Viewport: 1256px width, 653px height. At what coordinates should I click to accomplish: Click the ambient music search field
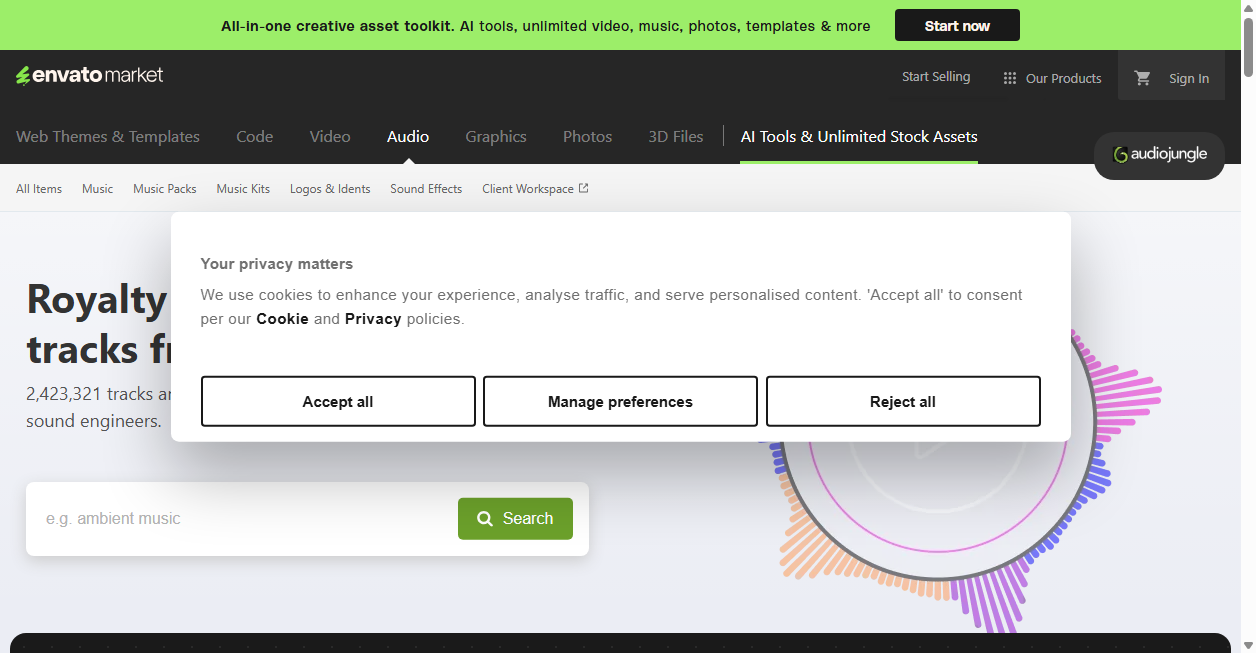pyautogui.click(x=242, y=519)
